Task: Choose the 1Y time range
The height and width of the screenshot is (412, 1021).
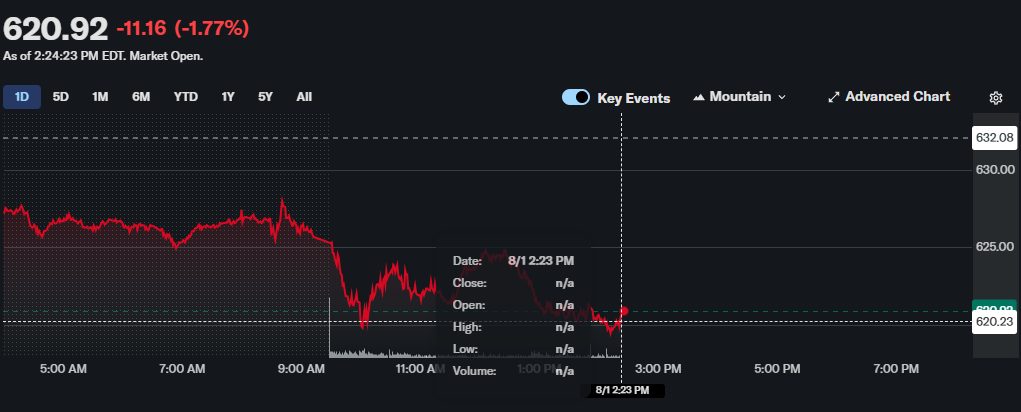Action: tap(228, 97)
